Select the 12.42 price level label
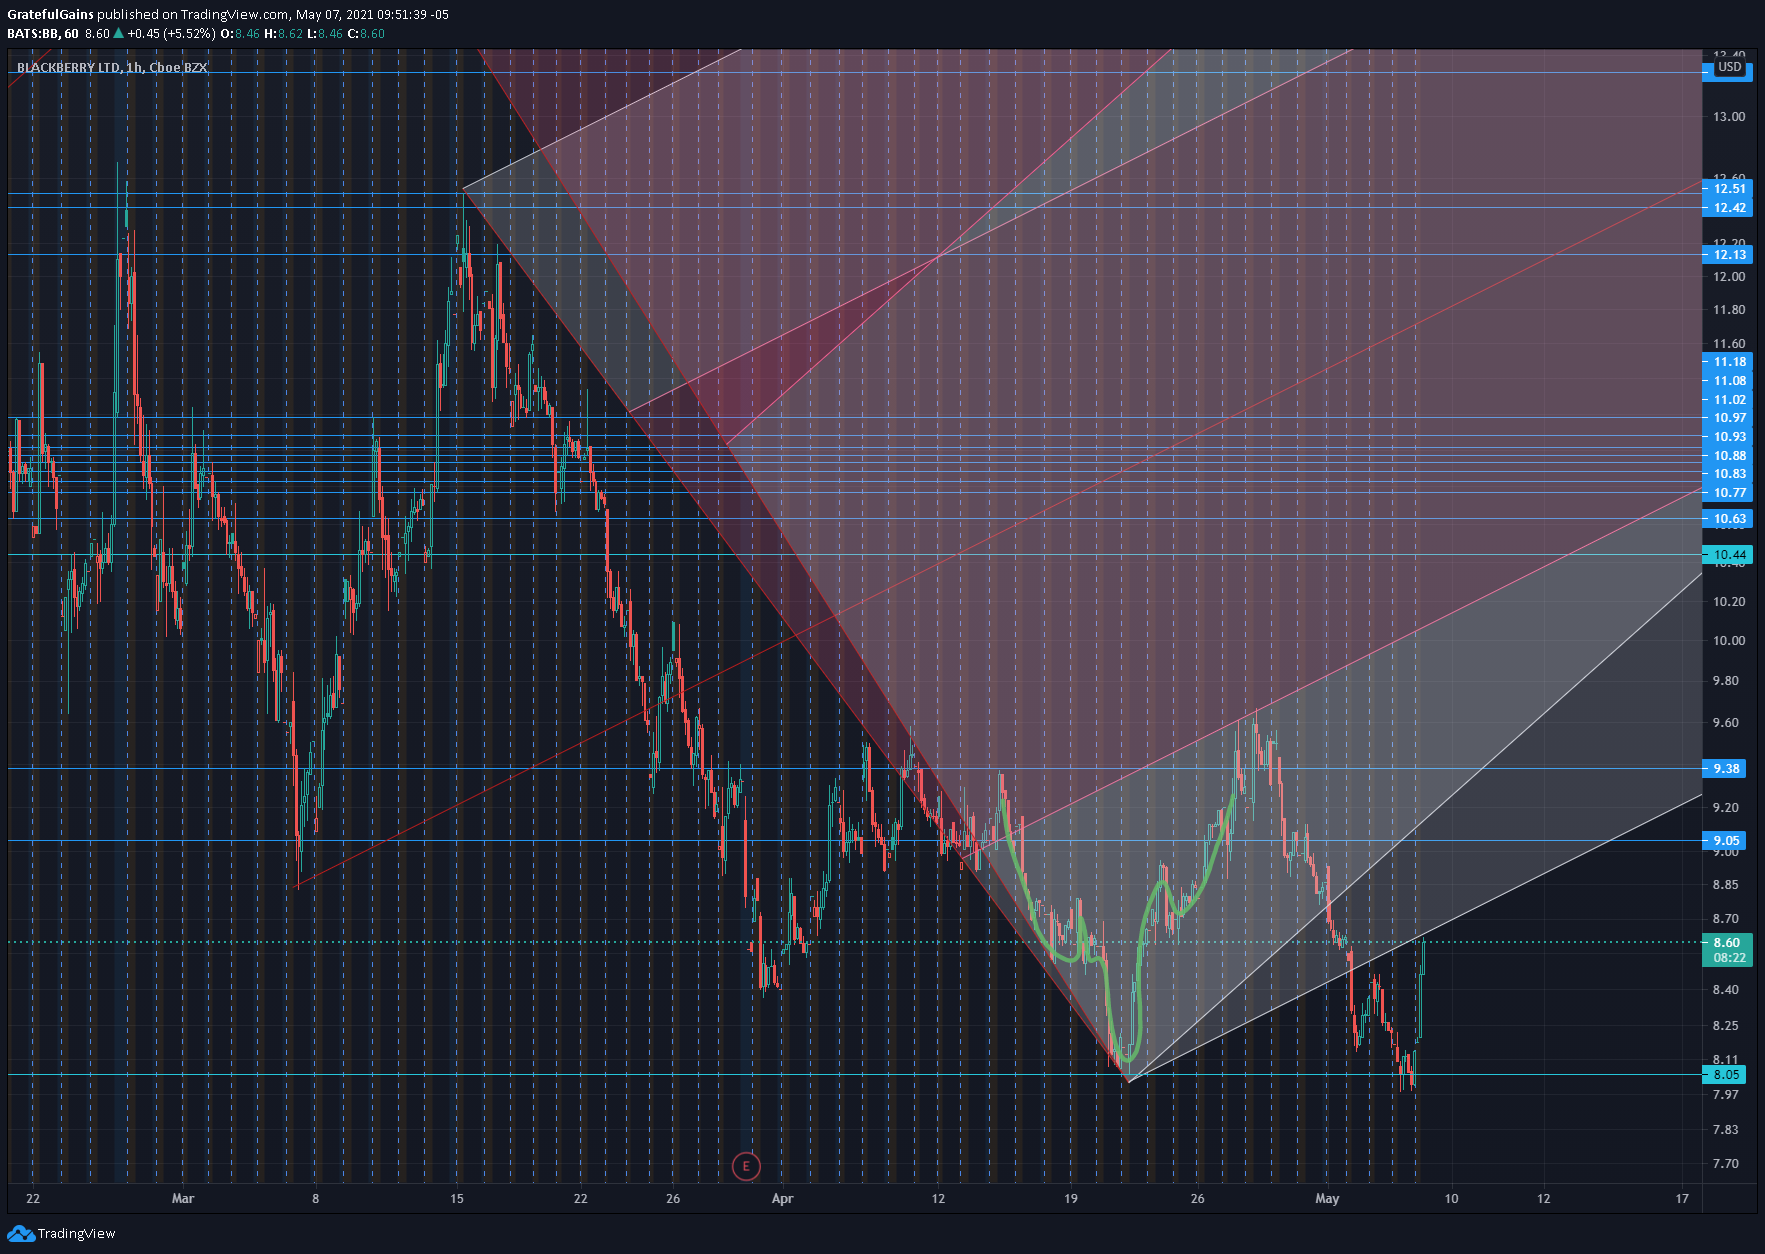Viewport: 1765px width, 1254px height. click(x=1727, y=208)
